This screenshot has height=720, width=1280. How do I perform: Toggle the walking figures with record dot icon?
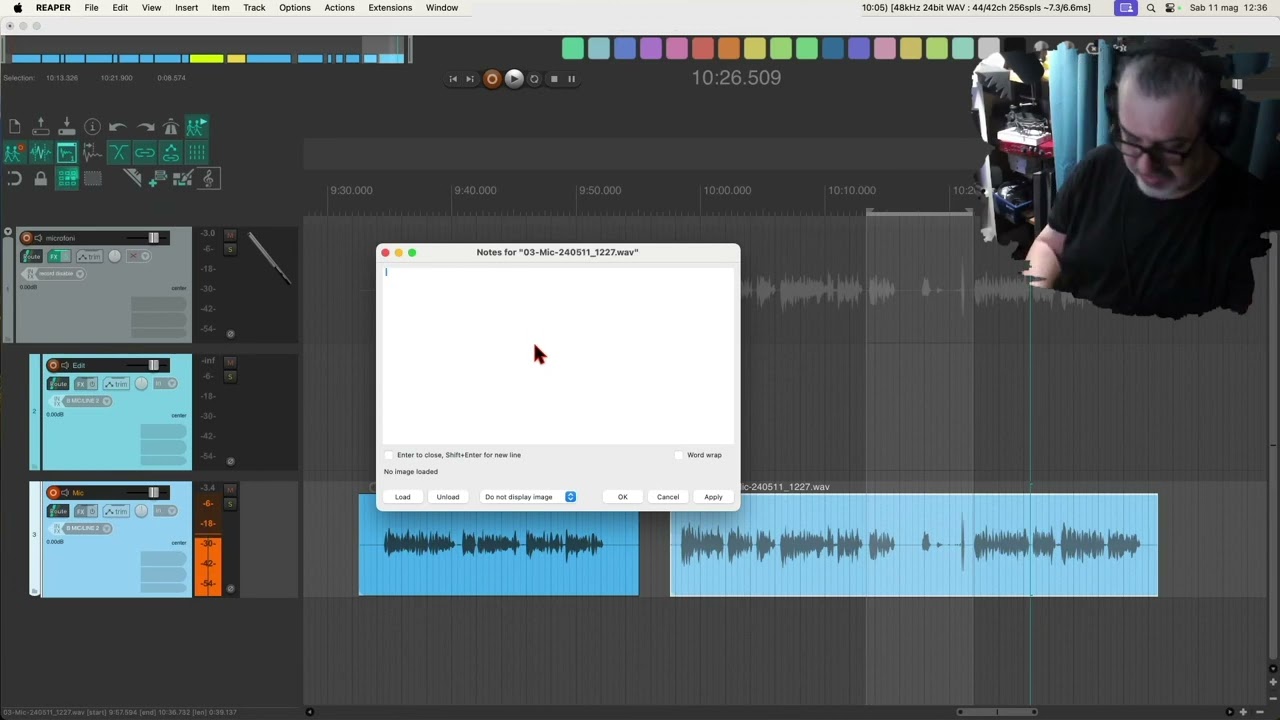tap(14, 152)
